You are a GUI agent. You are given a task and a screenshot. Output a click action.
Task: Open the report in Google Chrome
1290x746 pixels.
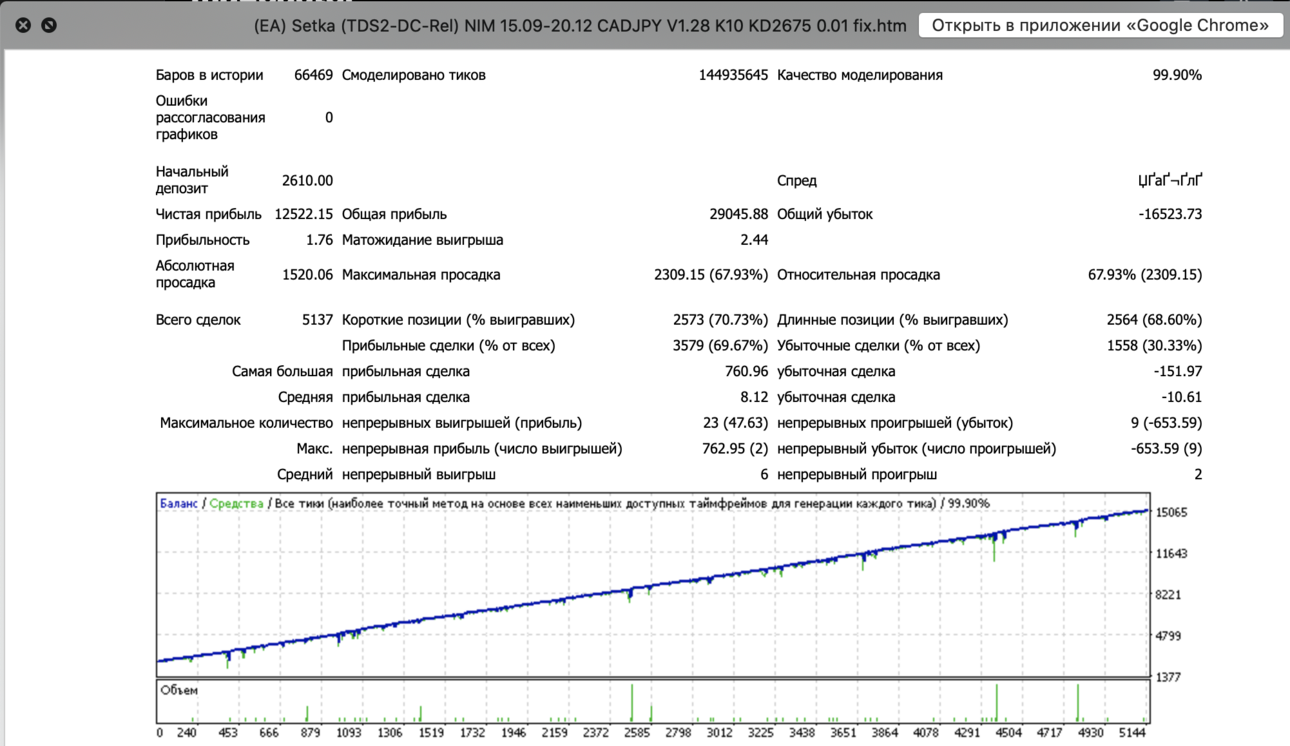click(1100, 25)
